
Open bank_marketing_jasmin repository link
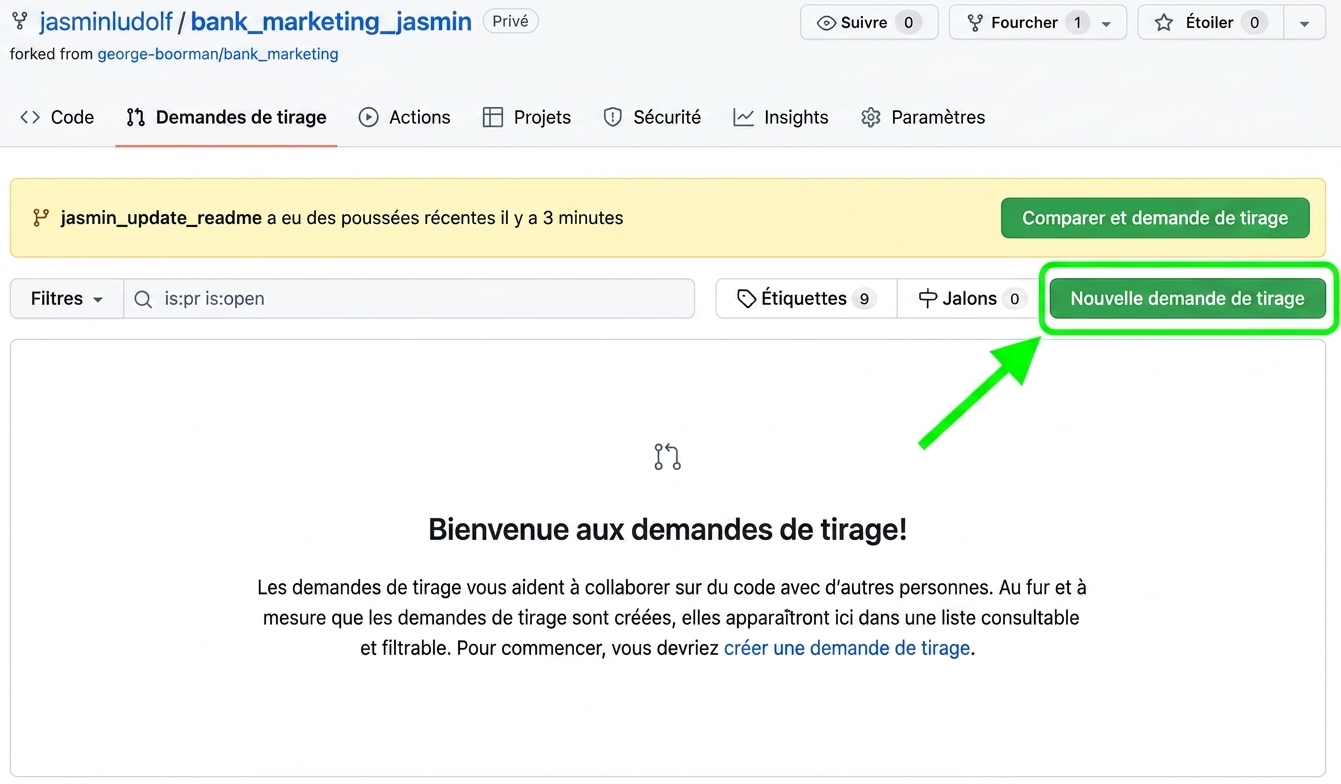(x=331, y=22)
